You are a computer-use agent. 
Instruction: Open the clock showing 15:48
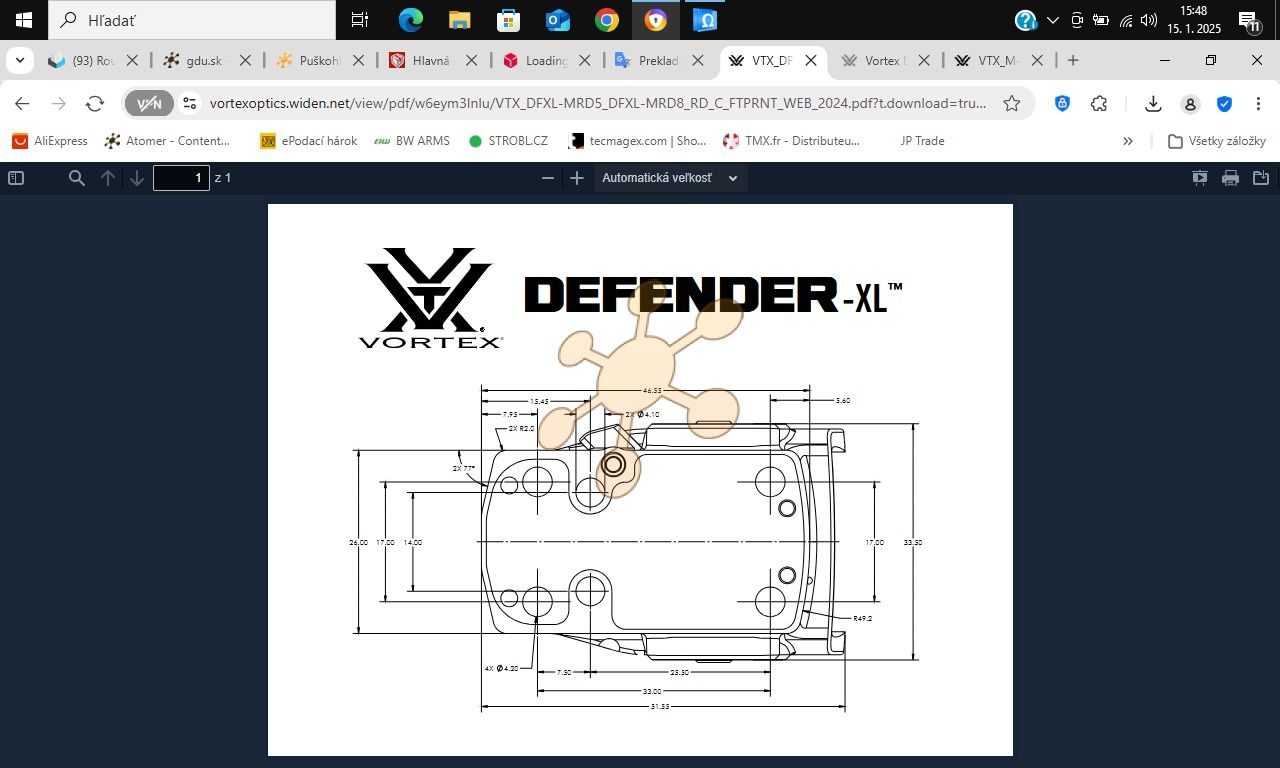coord(1194,20)
